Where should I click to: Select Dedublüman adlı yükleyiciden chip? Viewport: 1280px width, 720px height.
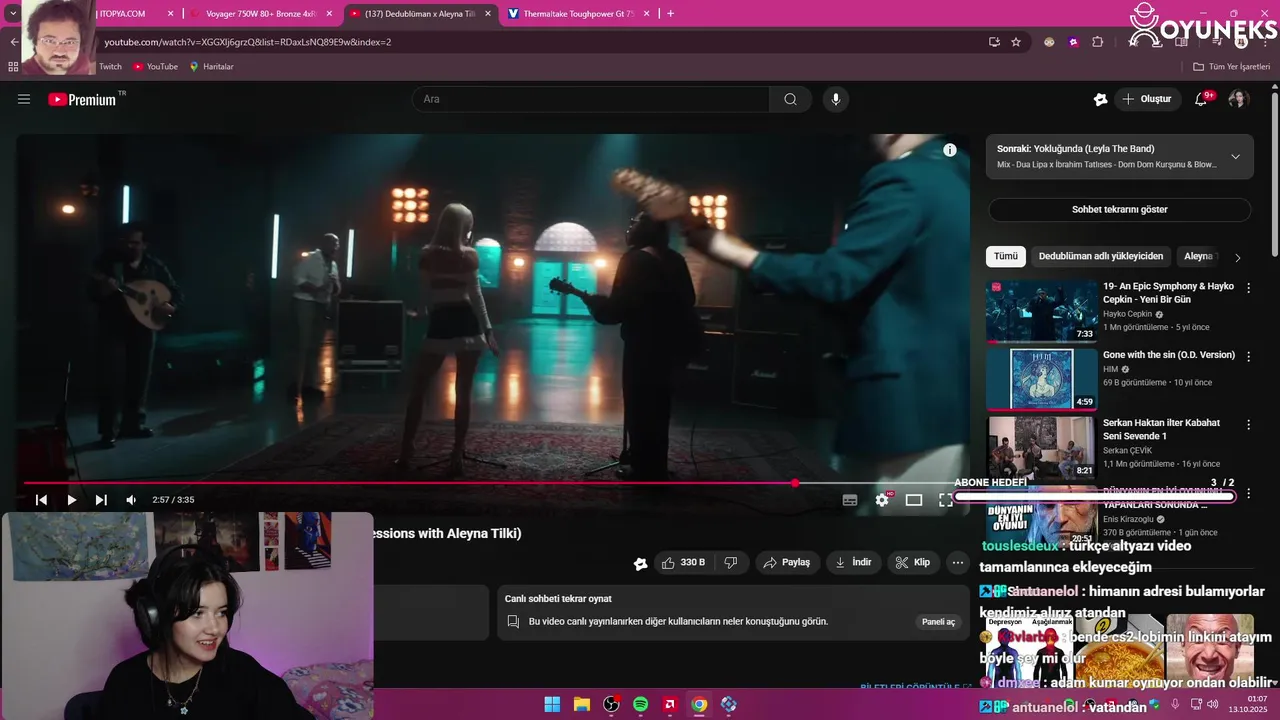tap(1101, 256)
